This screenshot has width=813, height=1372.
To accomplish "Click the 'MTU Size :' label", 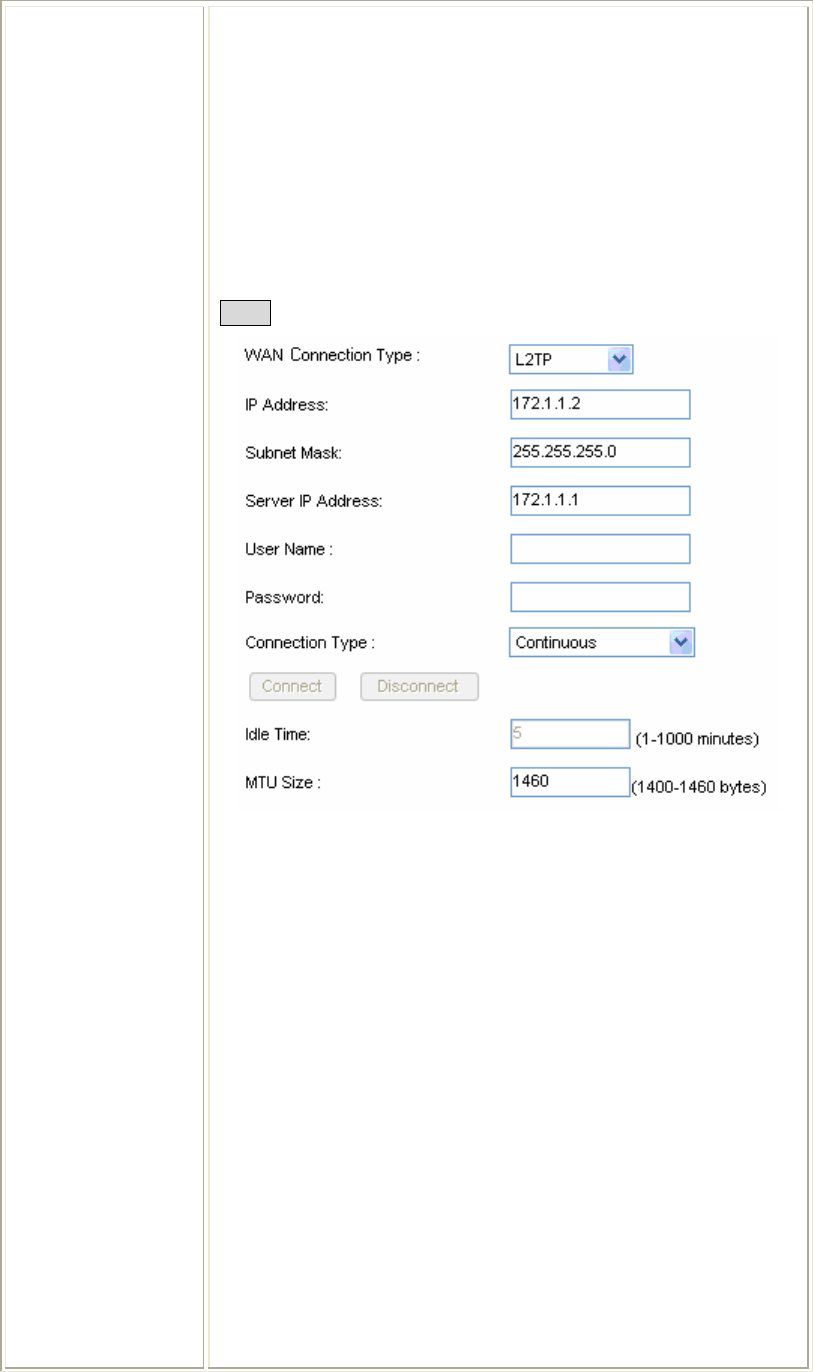I will click(x=282, y=783).
